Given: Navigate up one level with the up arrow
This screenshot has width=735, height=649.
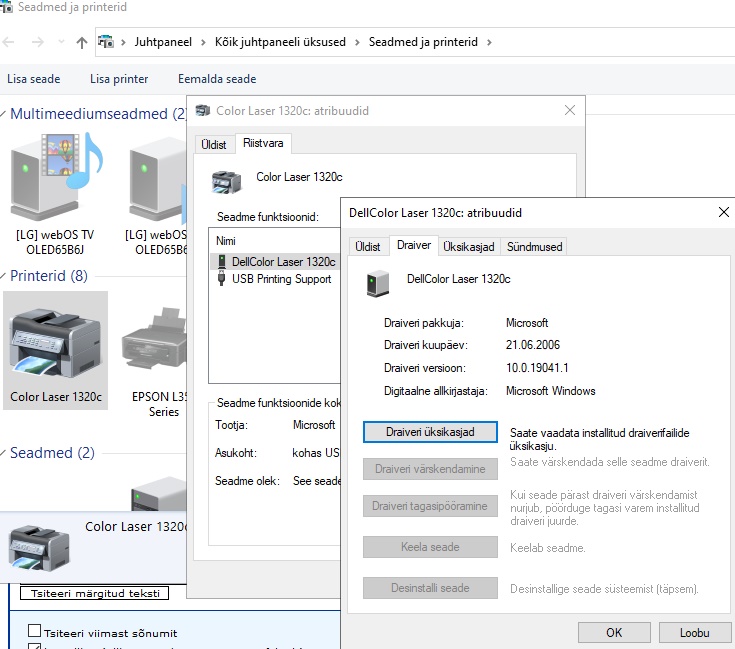Looking at the screenshot, I should click(82, 42).
